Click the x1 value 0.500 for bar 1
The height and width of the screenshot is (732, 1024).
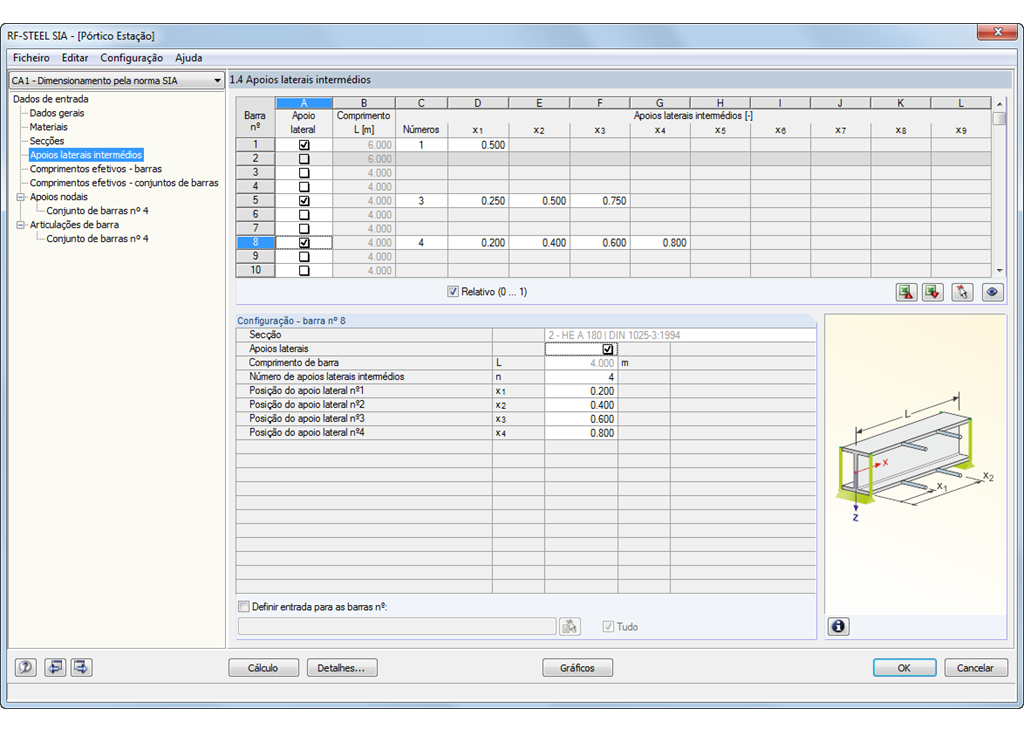478,145
